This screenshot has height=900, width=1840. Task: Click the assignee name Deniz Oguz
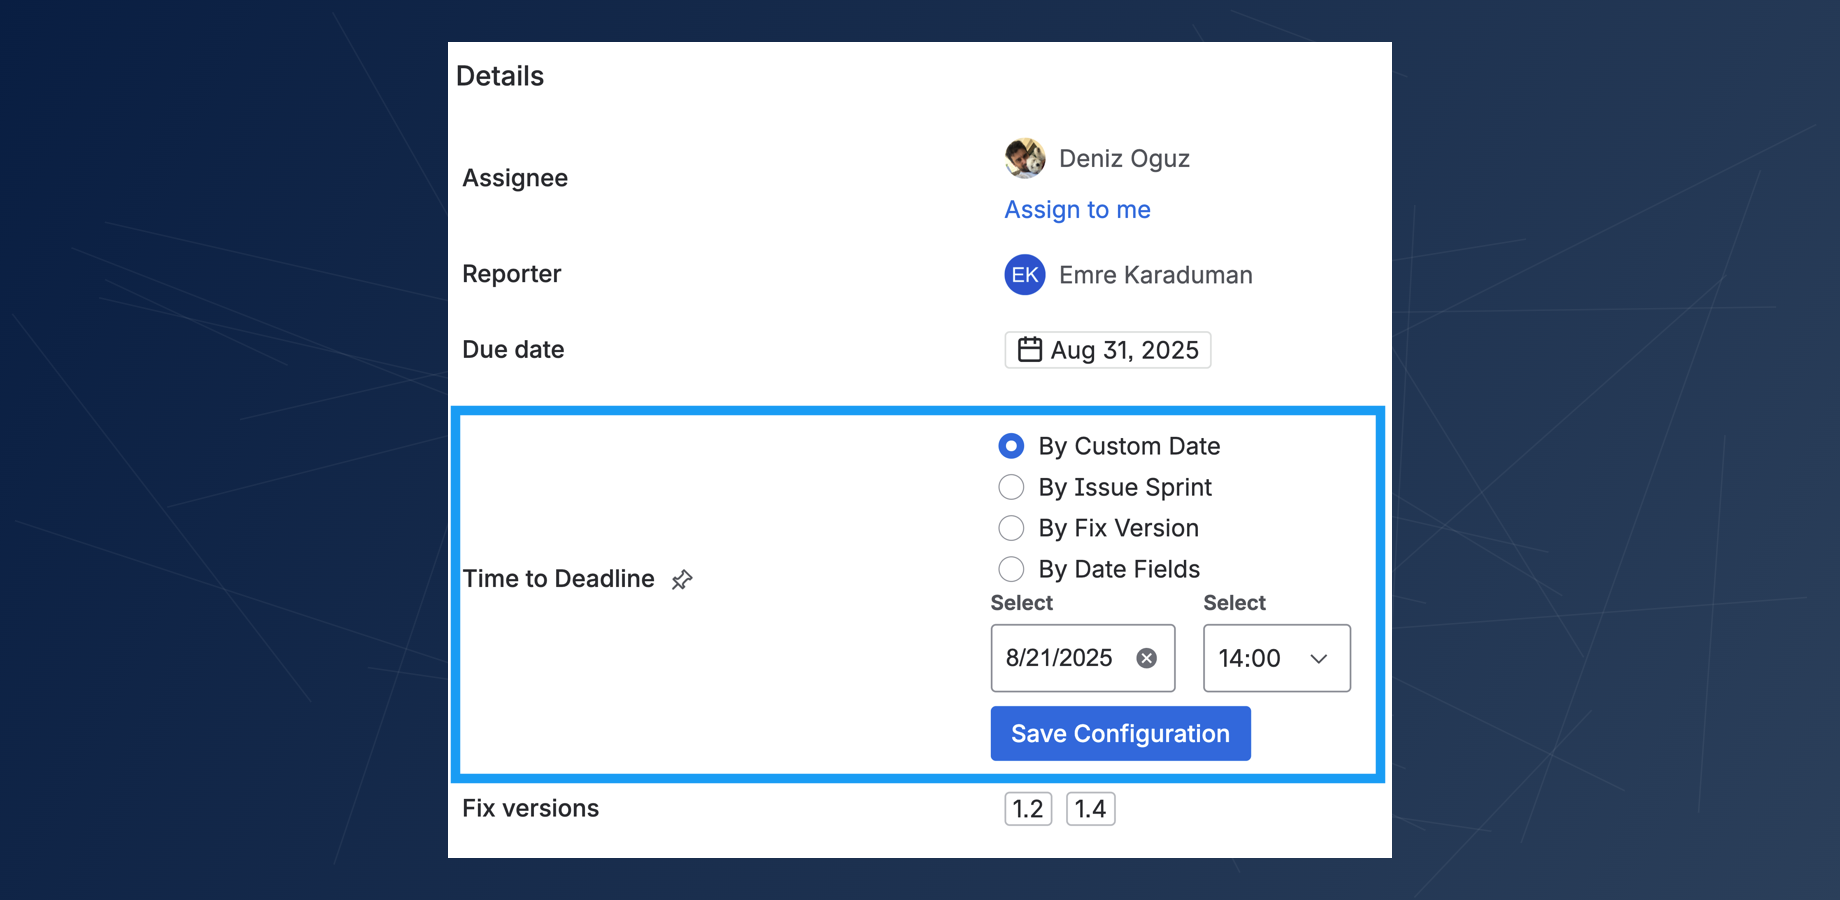click(1124, 159)
